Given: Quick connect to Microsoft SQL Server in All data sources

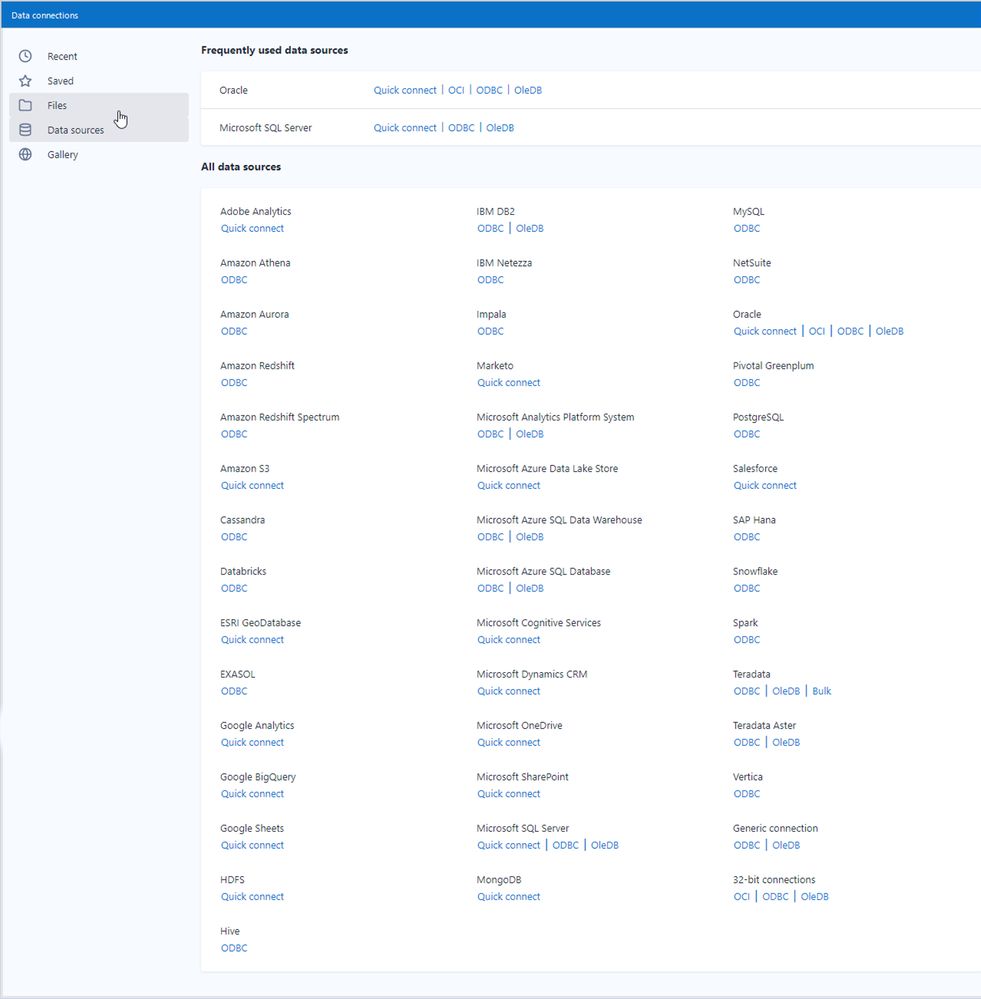Looking at the screenshot, I should pos(508,845).
